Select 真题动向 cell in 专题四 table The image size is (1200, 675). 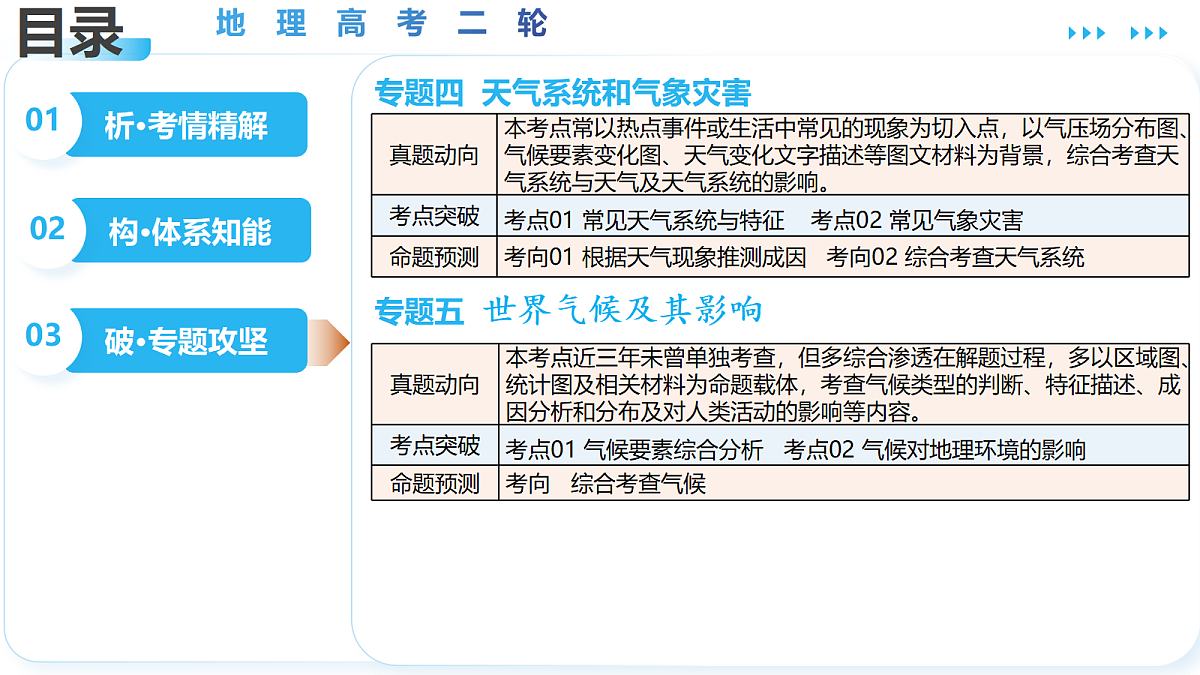coord(434,155)
